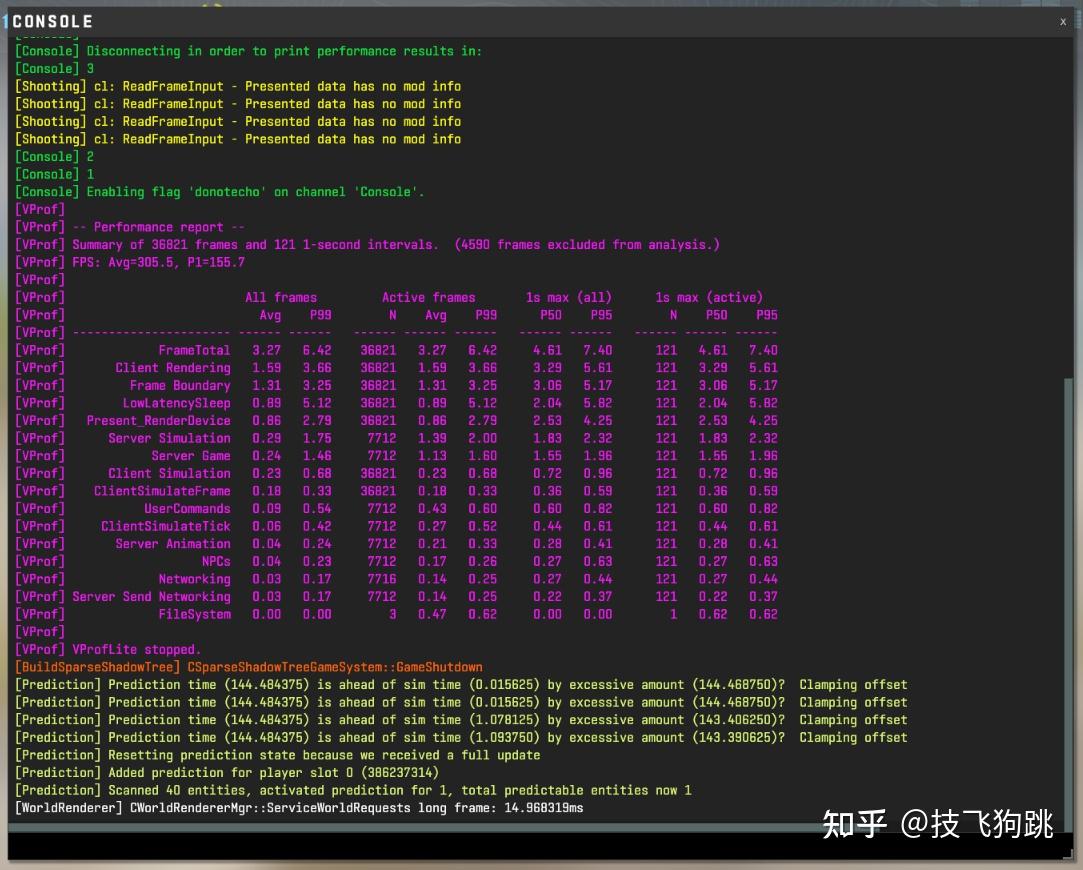The height and width of the screenshot is (870, 1083).
Task: Select the 'Server Send Networking' row label
Action: click(151, 597)
